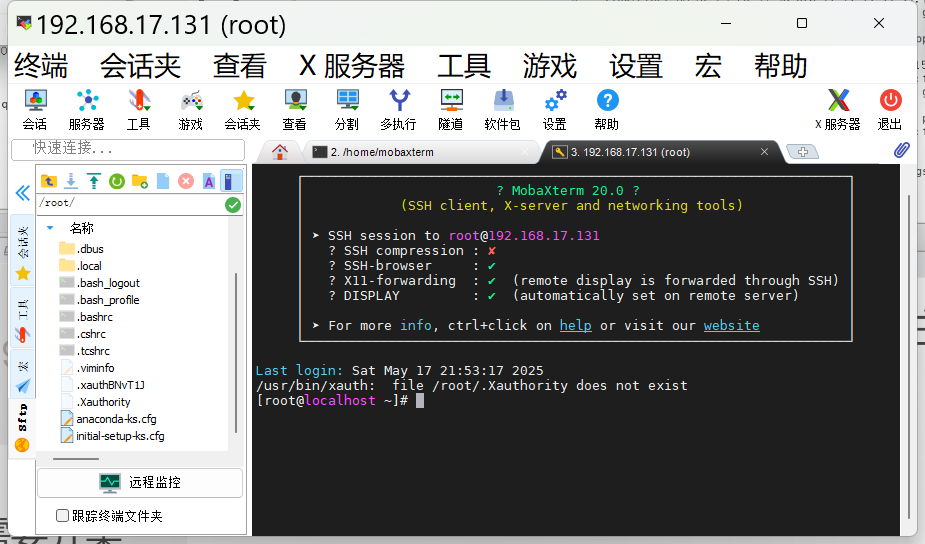Open the 会话 (Session) toolbar icon
The image size is (925, 544).
[x=35, y=109]
